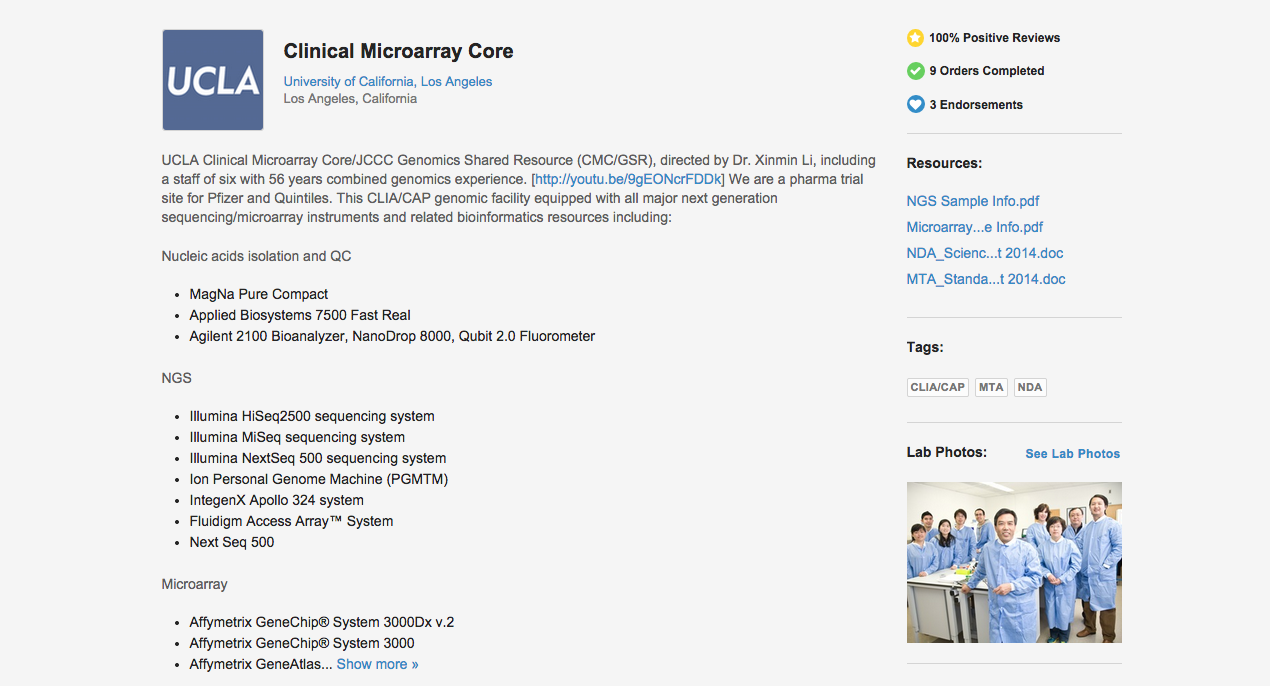
Task: Click the blue heart endorsements icon
Action: click(915, 104)
